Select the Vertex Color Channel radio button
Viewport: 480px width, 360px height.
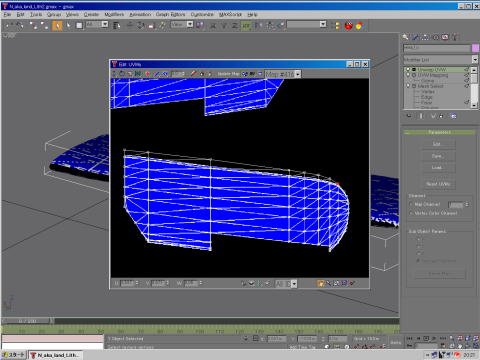[x=411, y=213]
